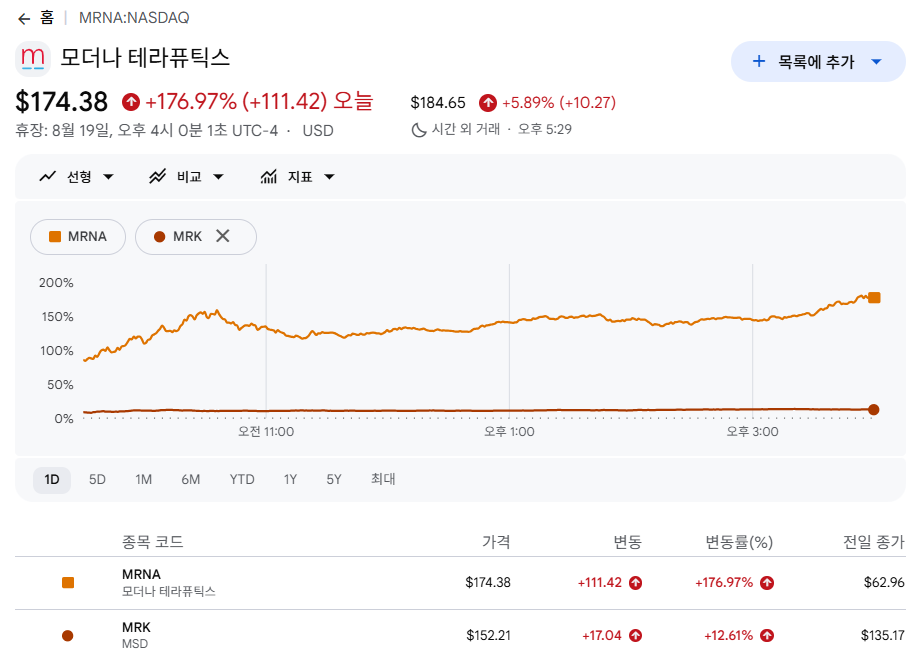The width and height of the screenshot is (916, 661).
Task: Click the brown MRK endpoint marker on chart
Action: coord(874,410)
